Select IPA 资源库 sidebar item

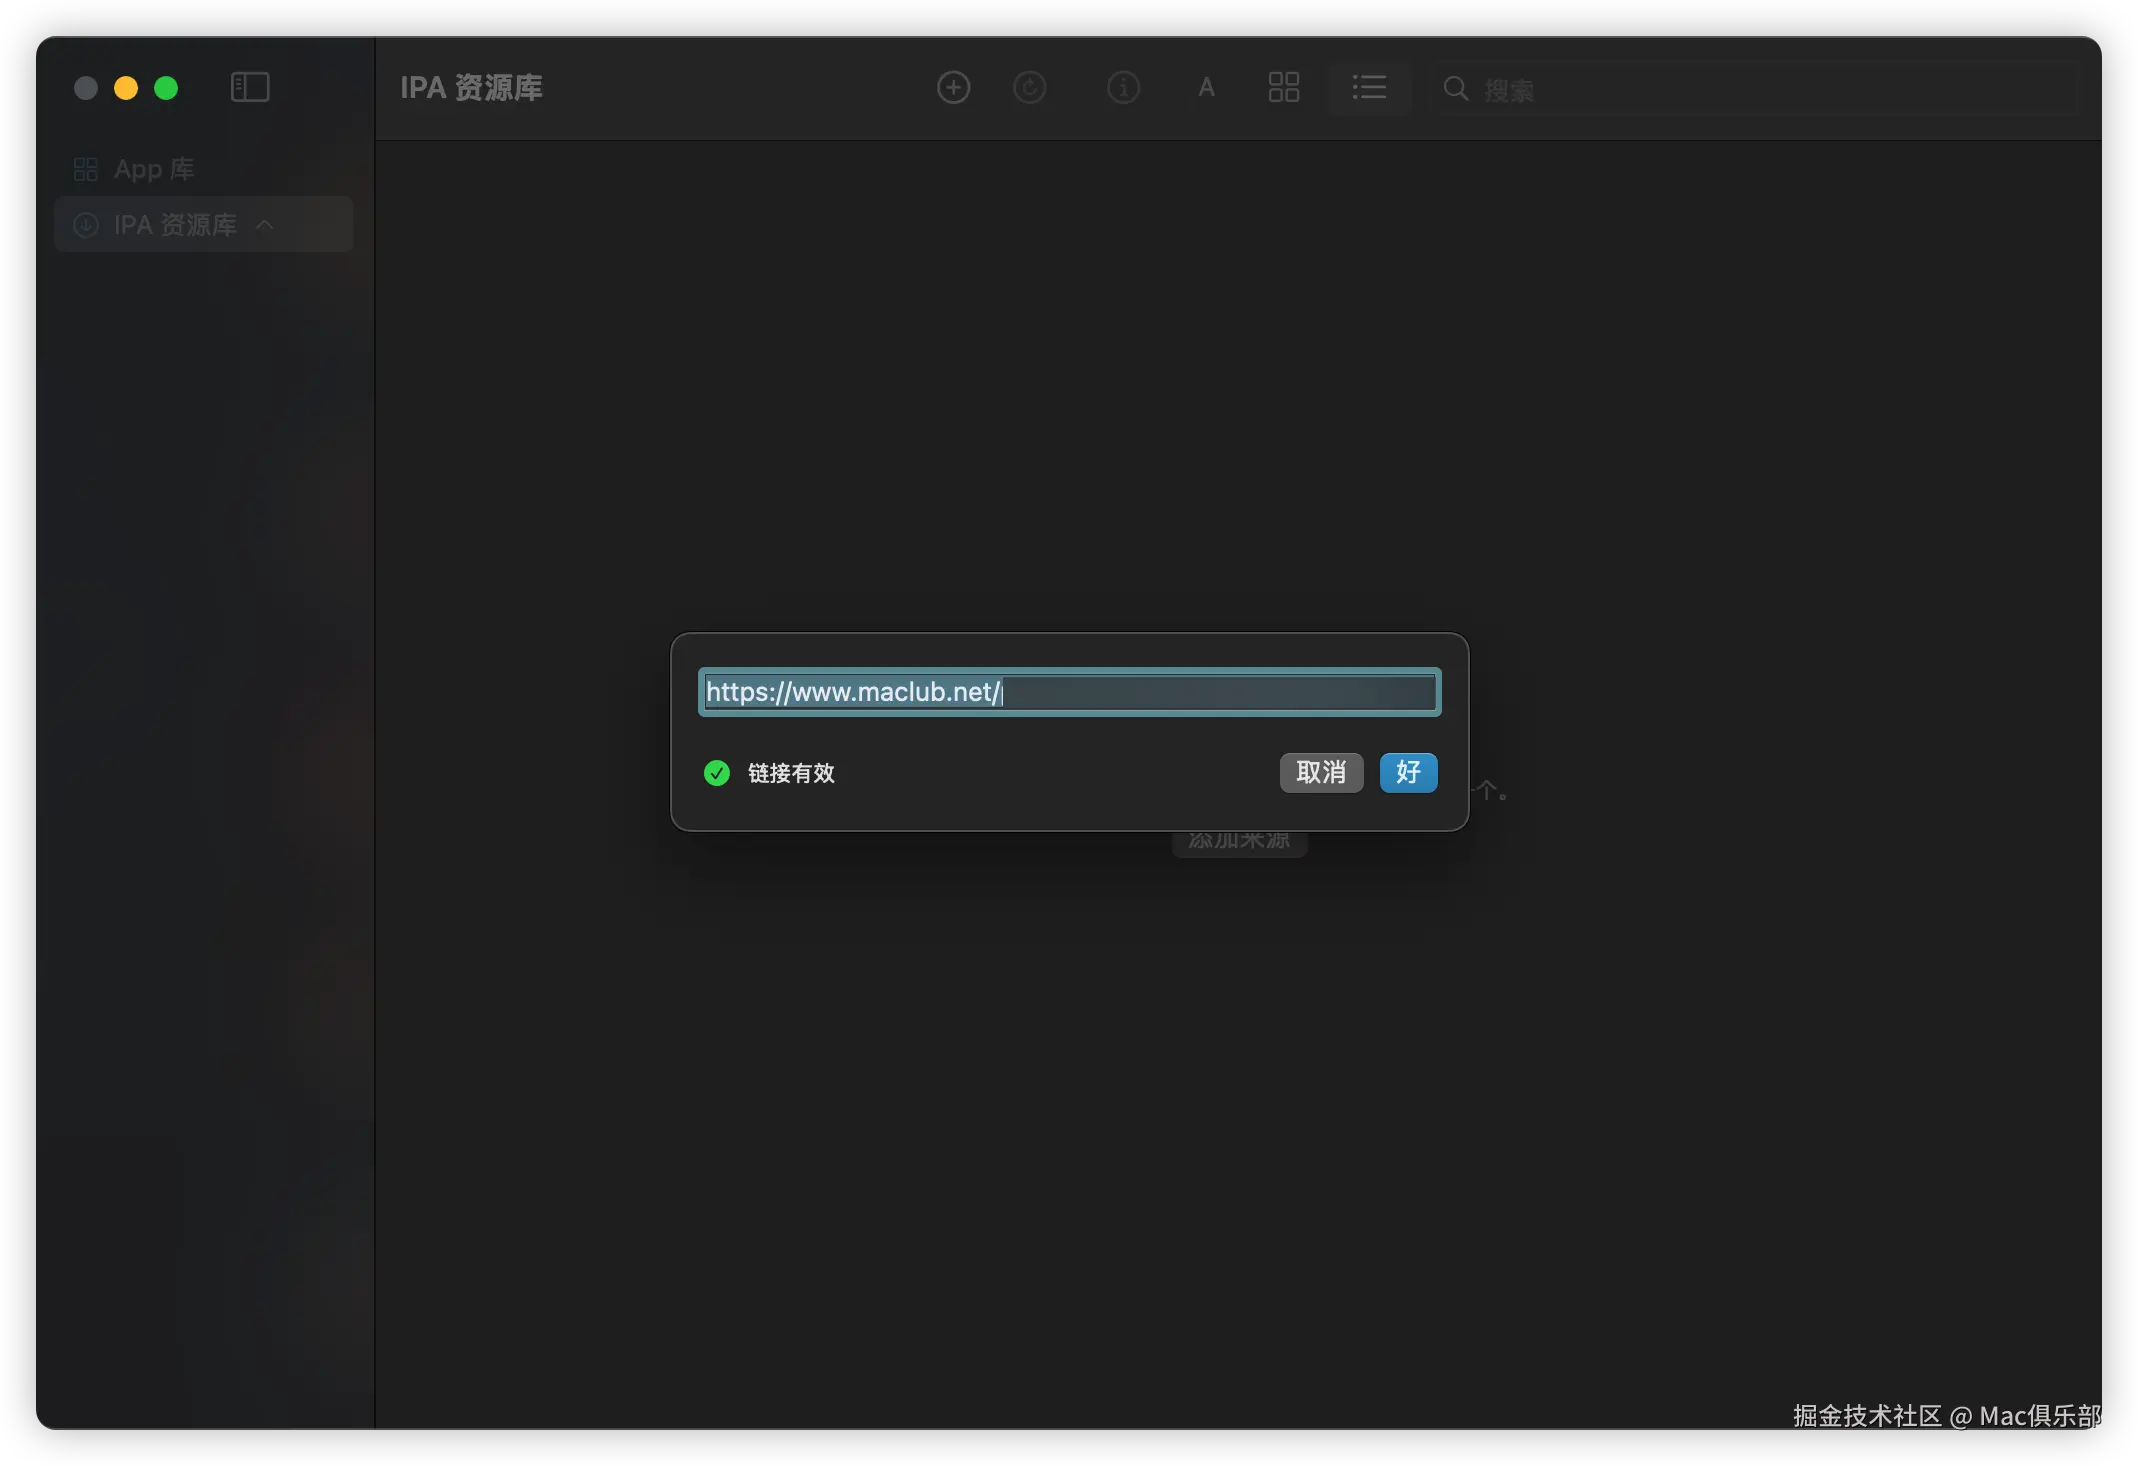(175, 225)
